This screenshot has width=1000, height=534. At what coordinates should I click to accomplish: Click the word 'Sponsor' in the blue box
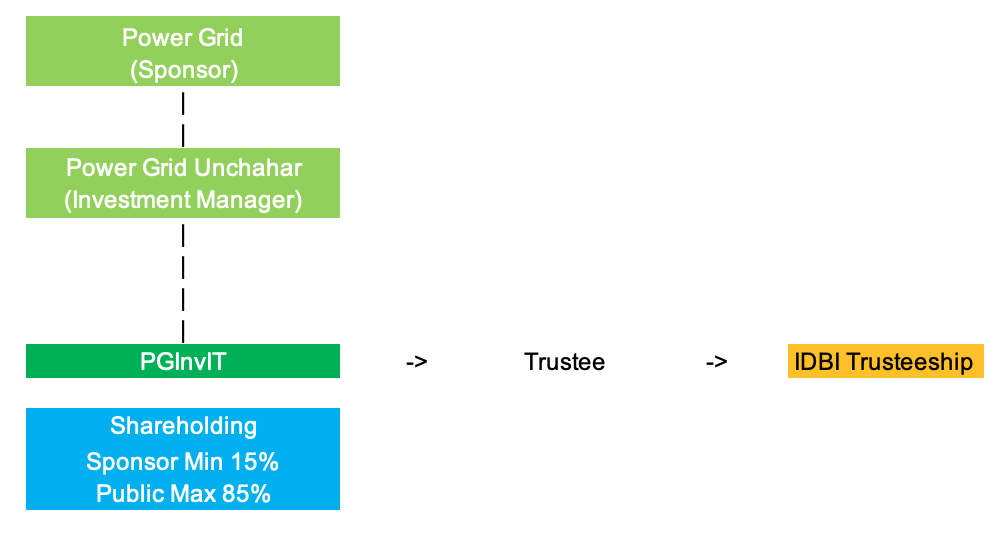pos(127,461)
